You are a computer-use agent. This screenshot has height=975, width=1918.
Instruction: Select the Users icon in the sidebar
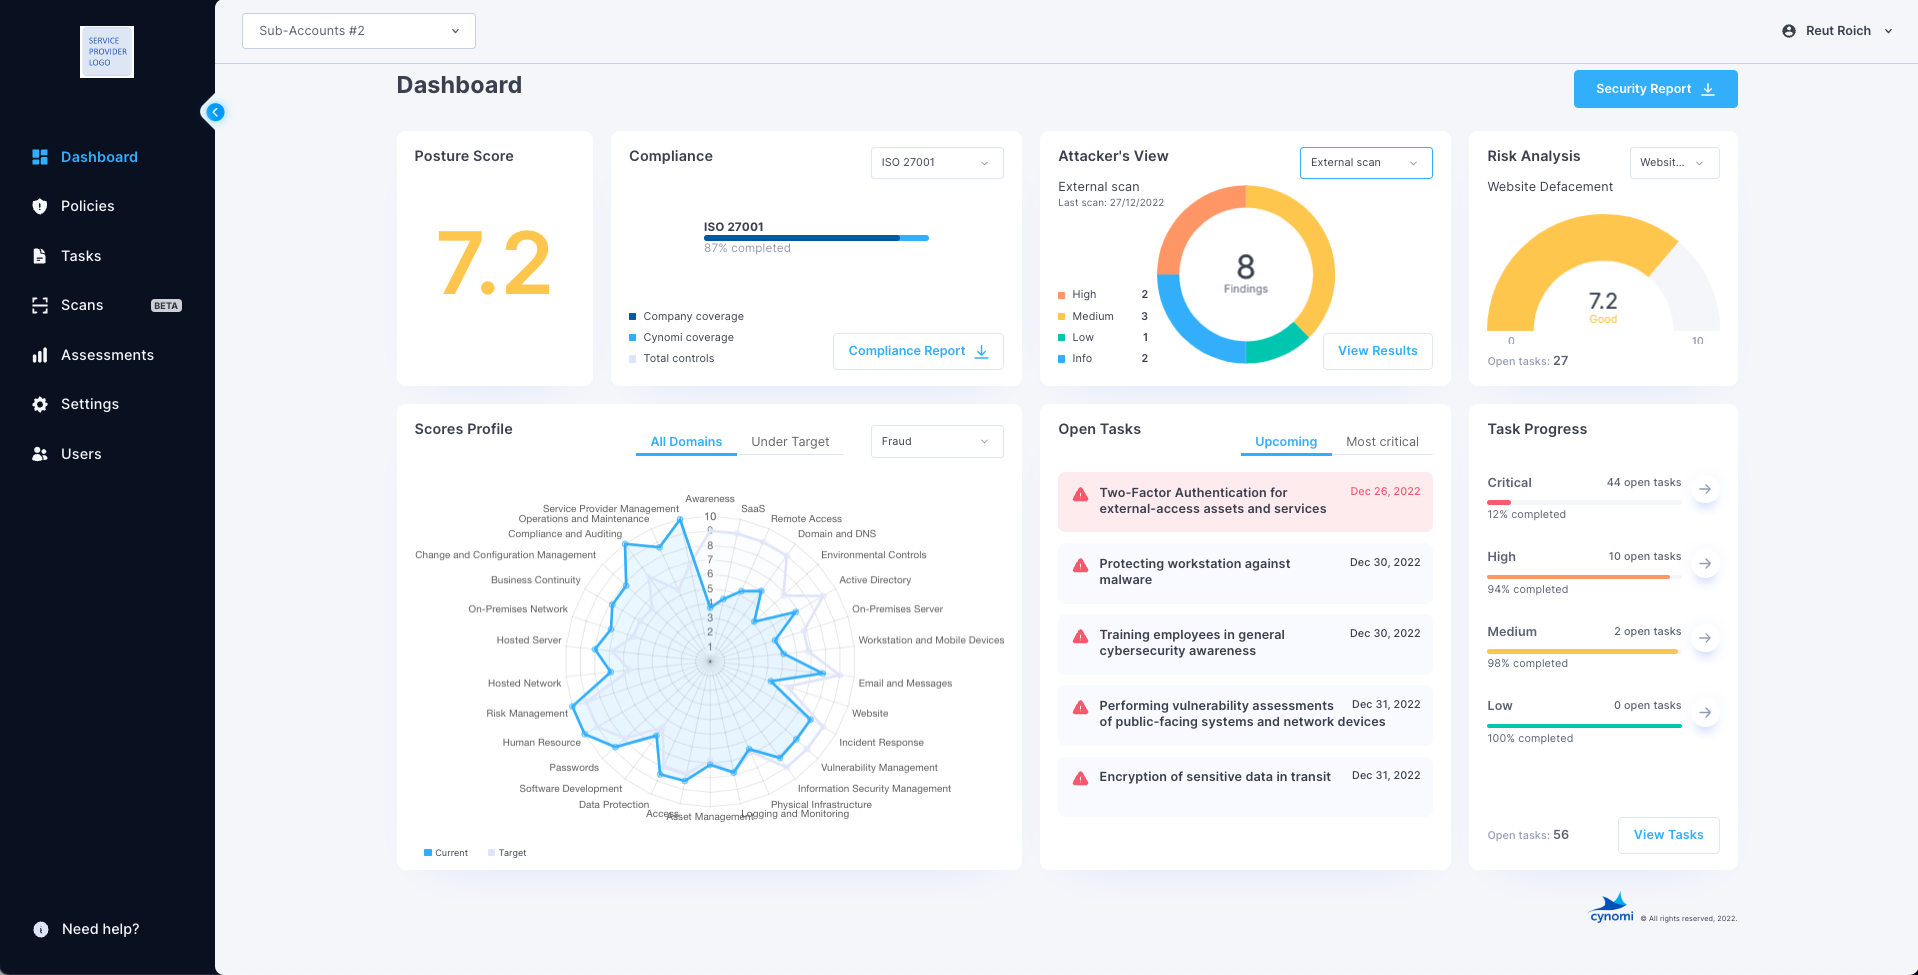click(x=40, y=454)
